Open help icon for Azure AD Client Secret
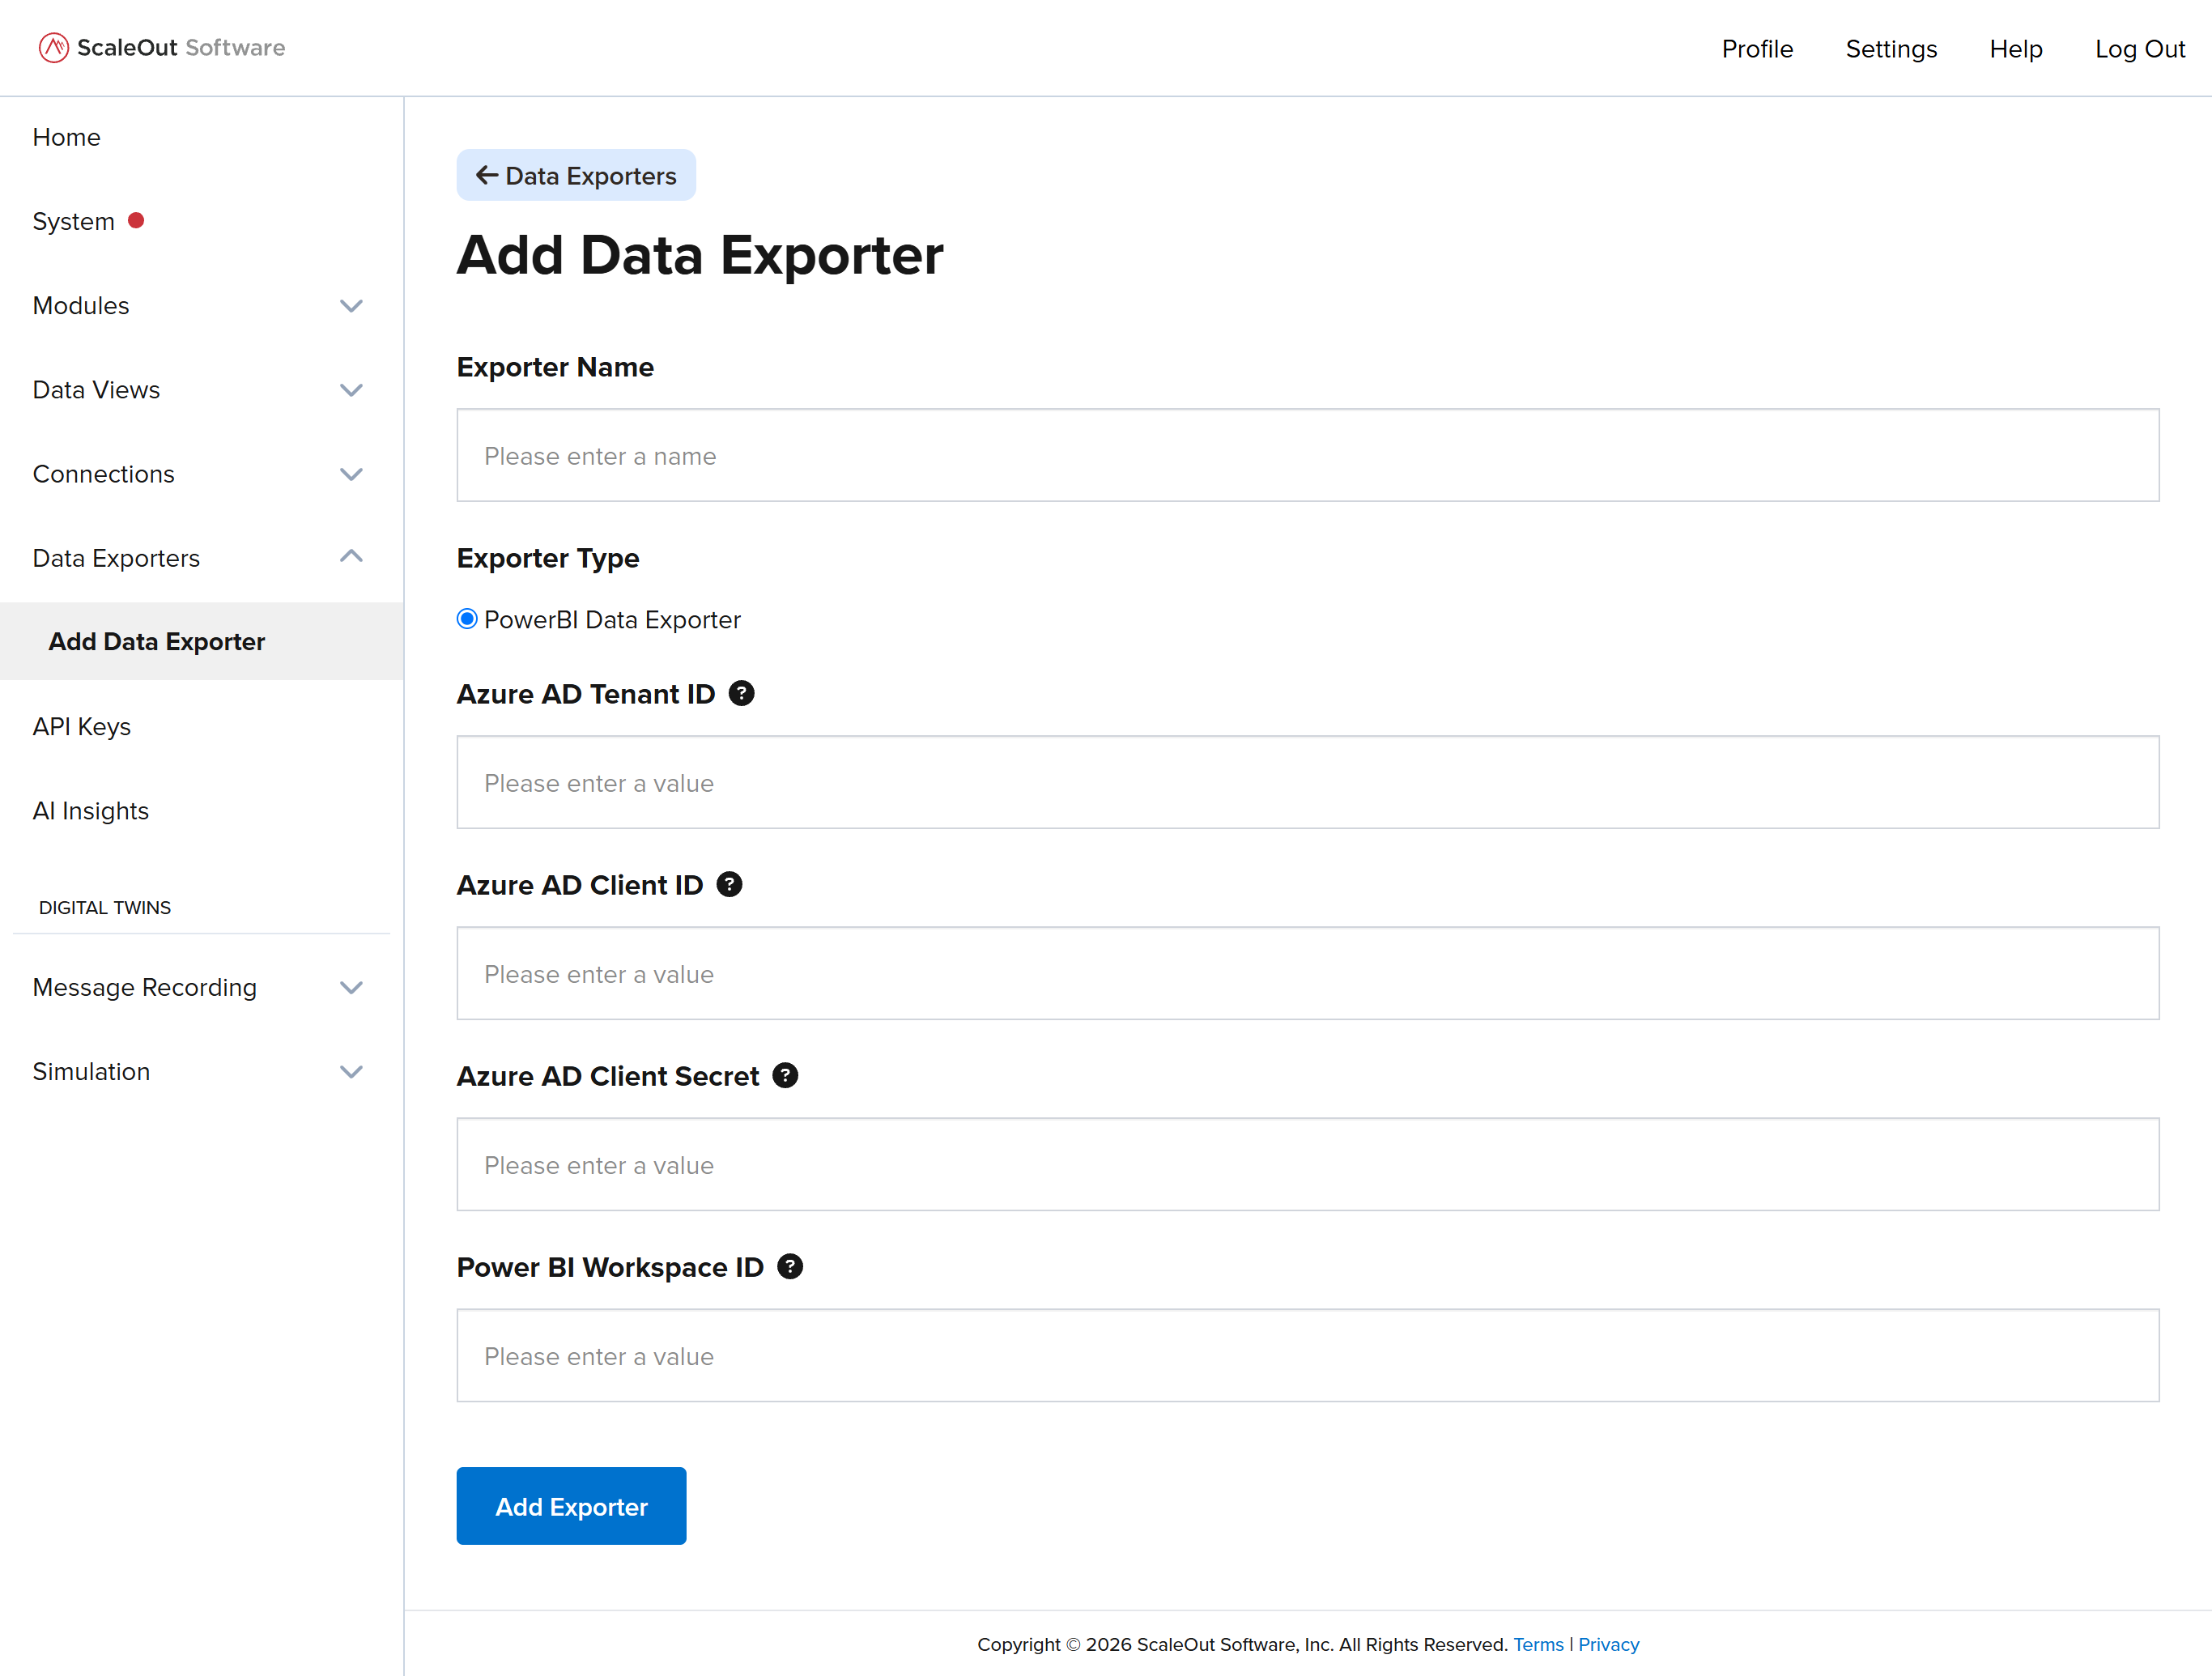The image size is (2212, 1676). tap(785, 1075)
